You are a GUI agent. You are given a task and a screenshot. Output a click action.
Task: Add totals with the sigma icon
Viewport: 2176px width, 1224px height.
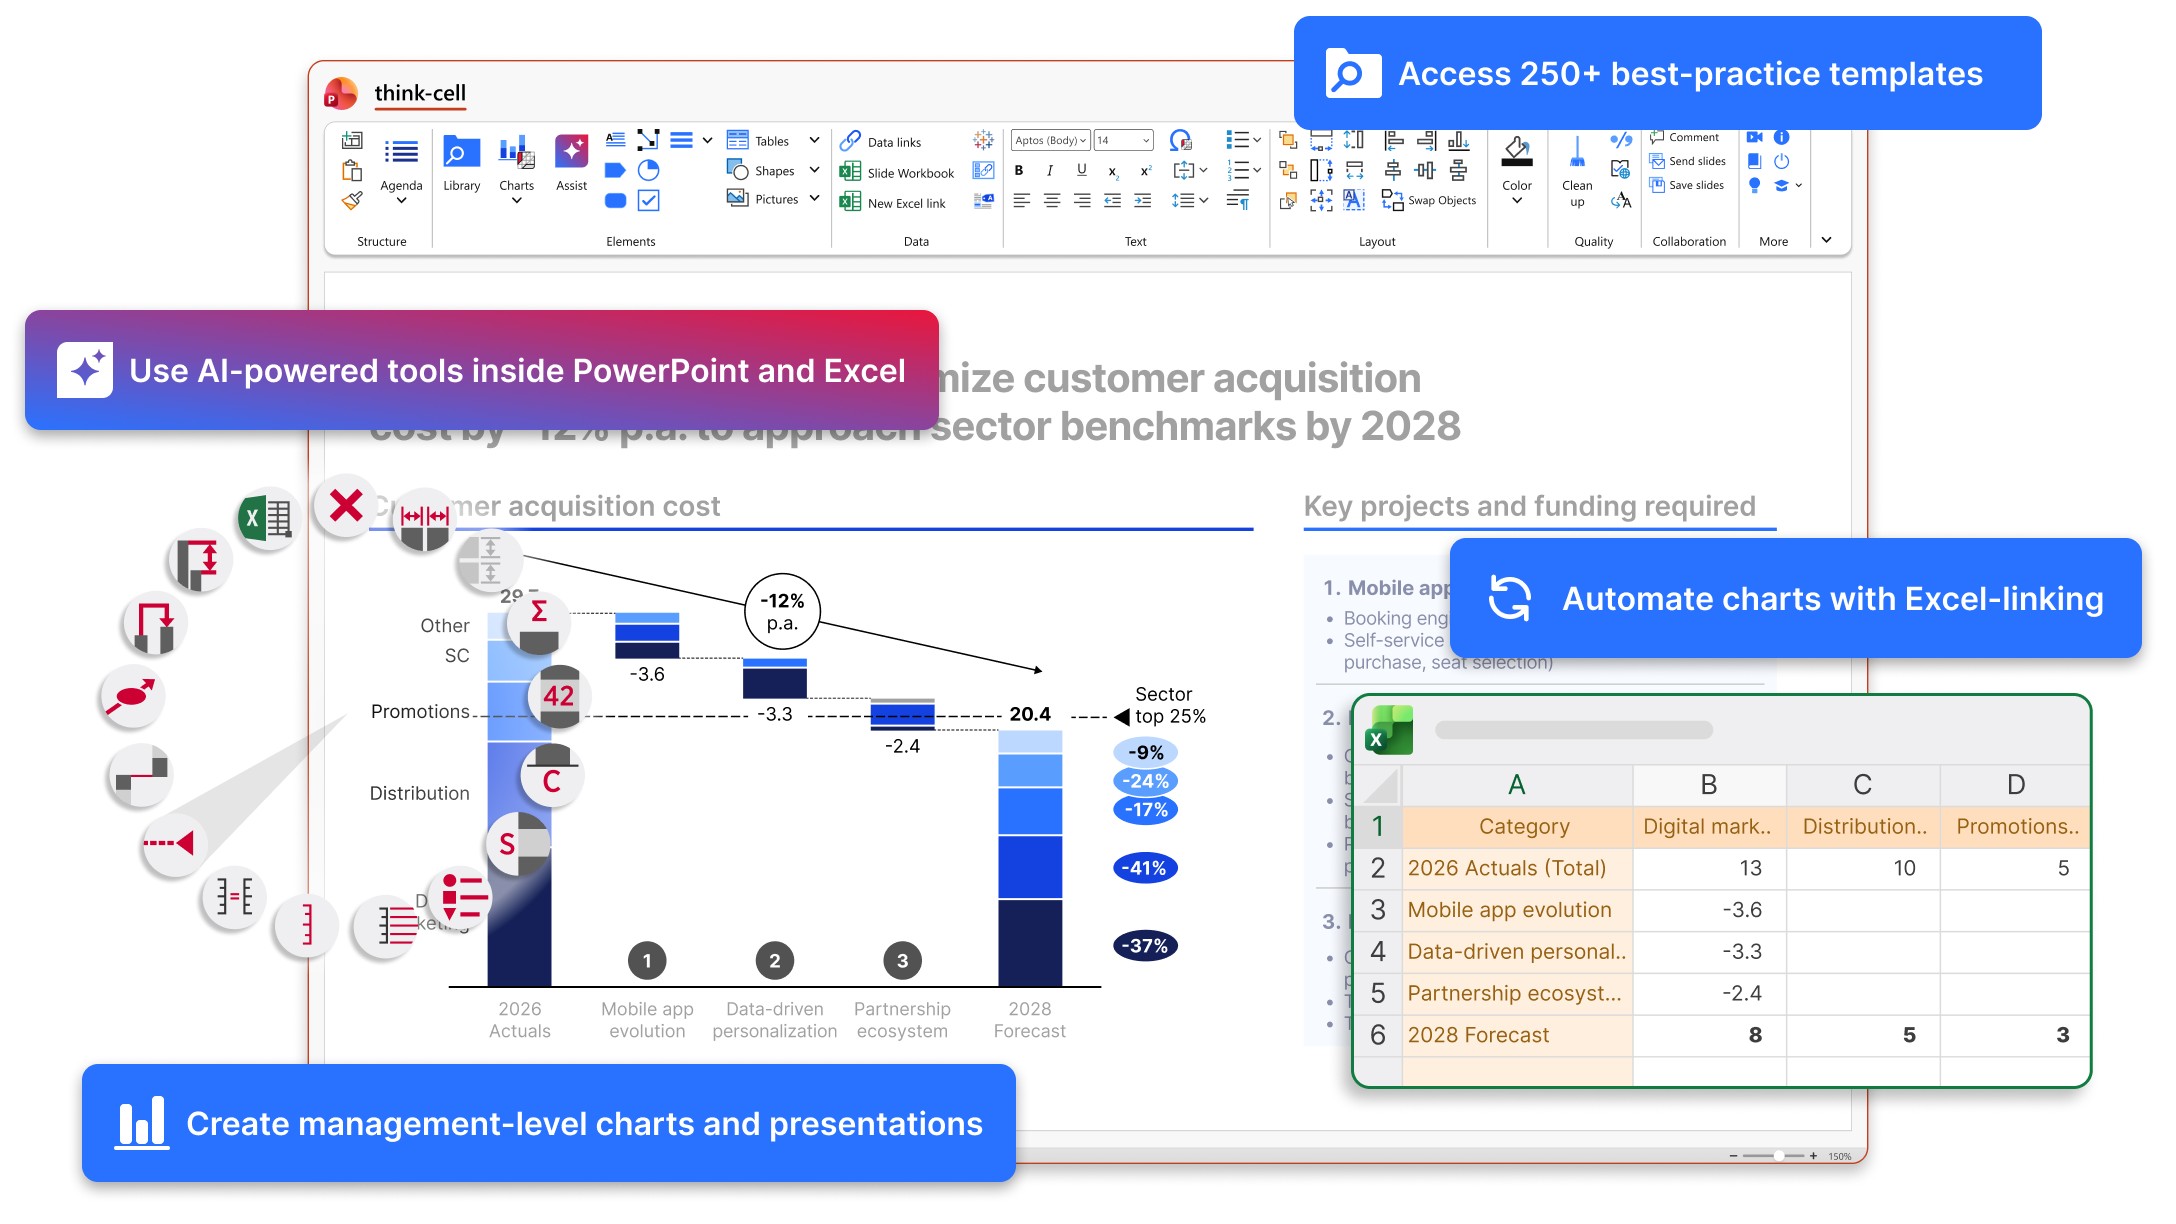[539, 622]
